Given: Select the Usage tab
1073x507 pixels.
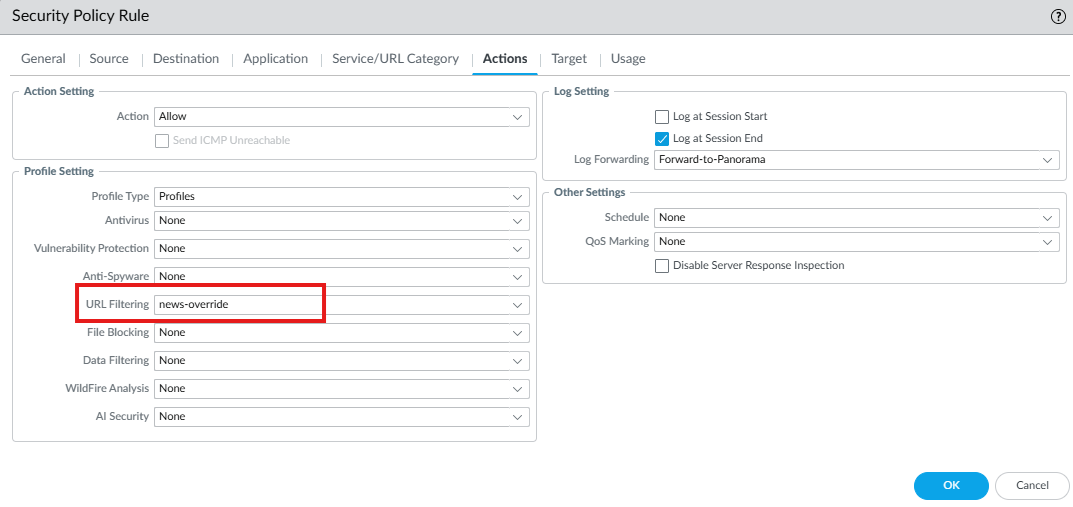Looking at the screenshot, I should (x=628, y=59).
